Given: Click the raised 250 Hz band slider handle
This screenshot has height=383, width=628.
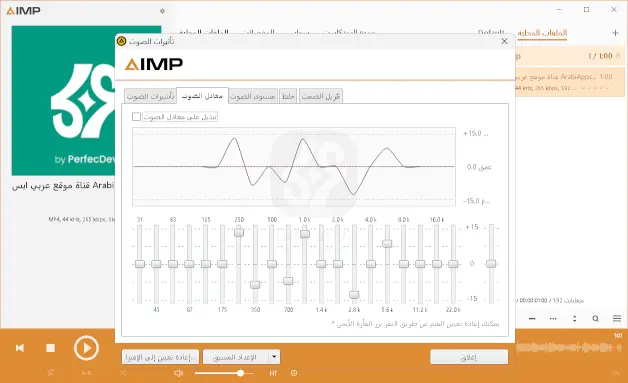Looking at the screenshot, I should click(x=239, y=232).
